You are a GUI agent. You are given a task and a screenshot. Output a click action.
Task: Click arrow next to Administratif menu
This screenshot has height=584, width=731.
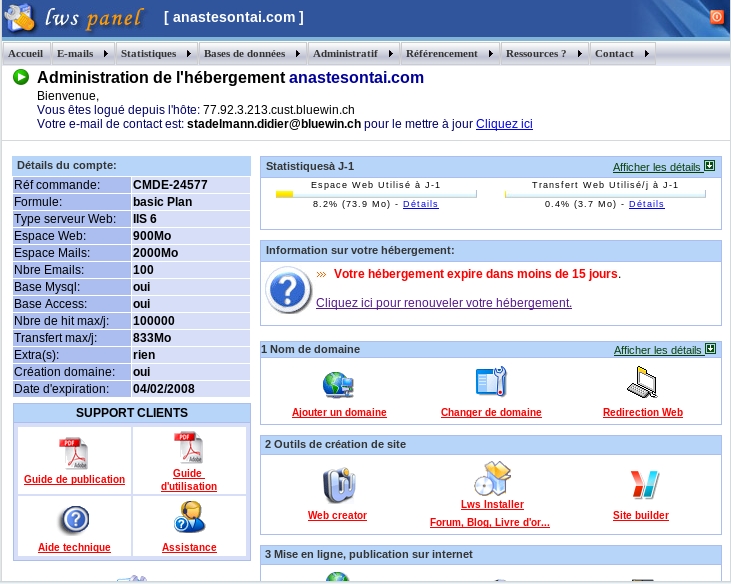[x=391, y=54]
